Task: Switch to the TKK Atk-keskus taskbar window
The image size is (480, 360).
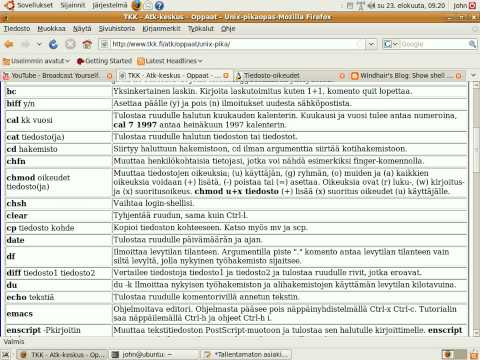Action: click(62, 355)
